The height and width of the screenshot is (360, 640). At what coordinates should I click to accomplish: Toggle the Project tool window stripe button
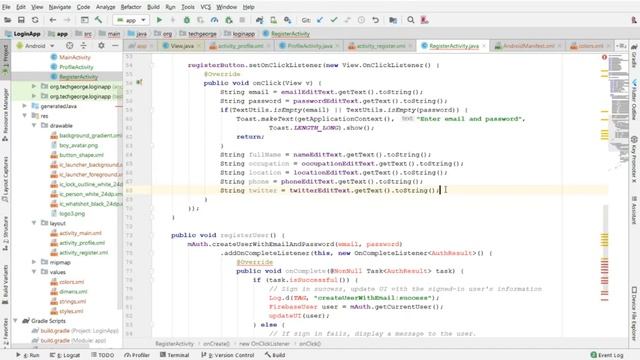5,59
